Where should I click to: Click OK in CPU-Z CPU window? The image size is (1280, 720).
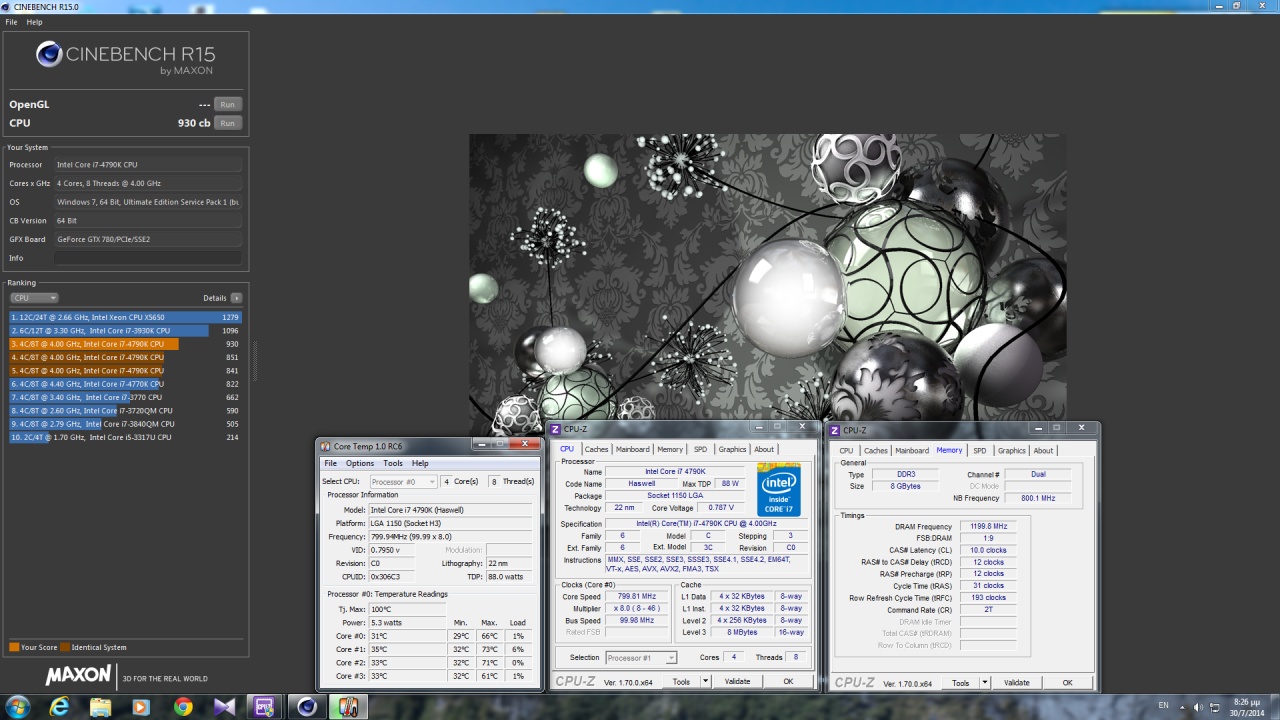click(788, 681)
